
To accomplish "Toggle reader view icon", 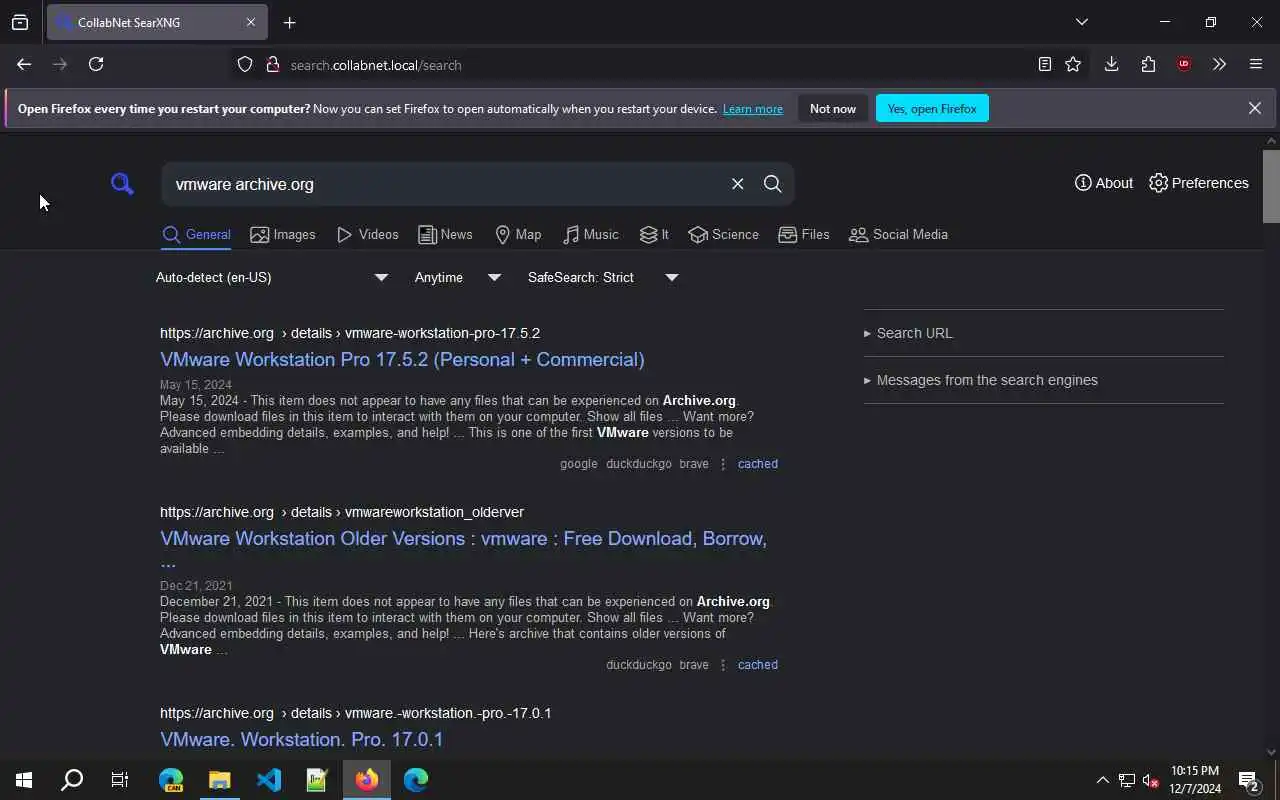I will coord(1044,64).
